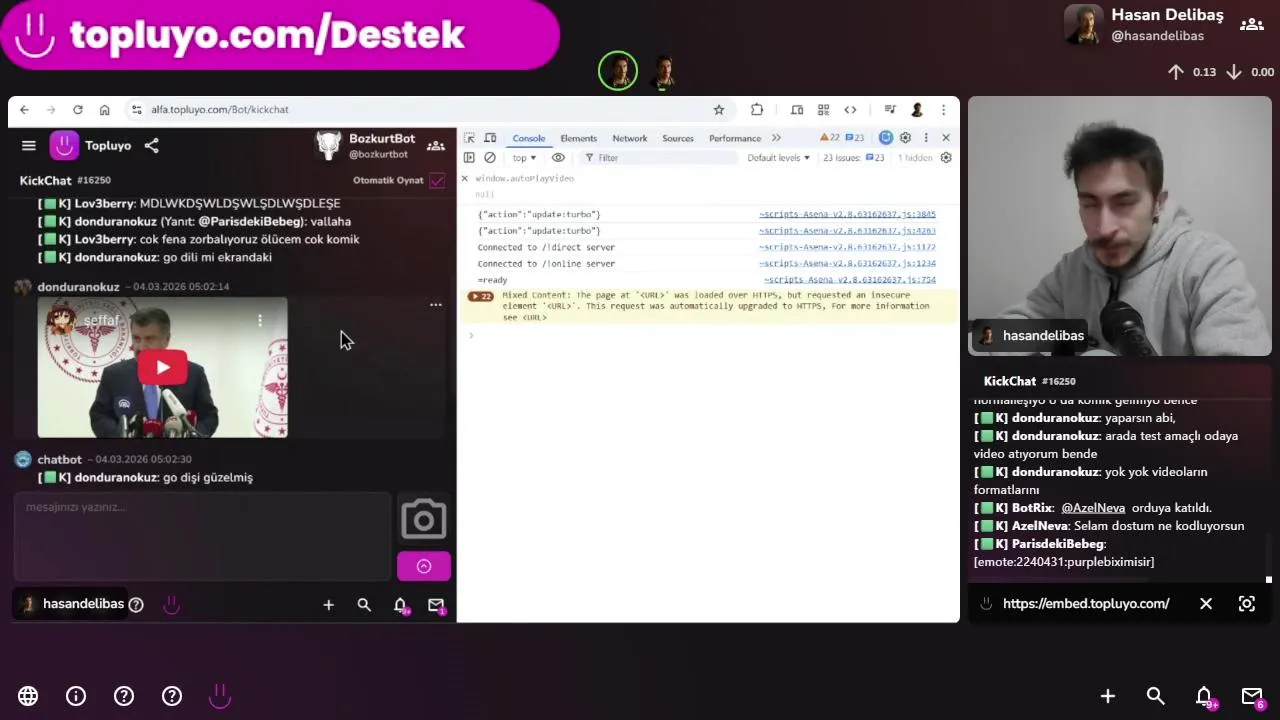Select the DevTools inspect element picker
Screen dimensions: 1280x720
[469, 138]
